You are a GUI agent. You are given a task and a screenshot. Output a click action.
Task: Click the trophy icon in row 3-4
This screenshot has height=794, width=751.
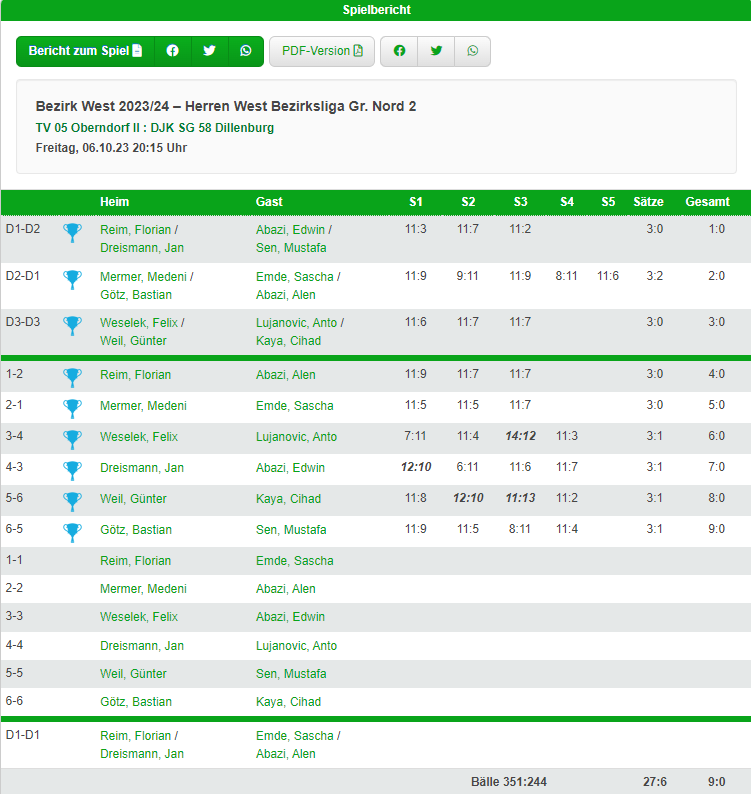click(72, 438)
